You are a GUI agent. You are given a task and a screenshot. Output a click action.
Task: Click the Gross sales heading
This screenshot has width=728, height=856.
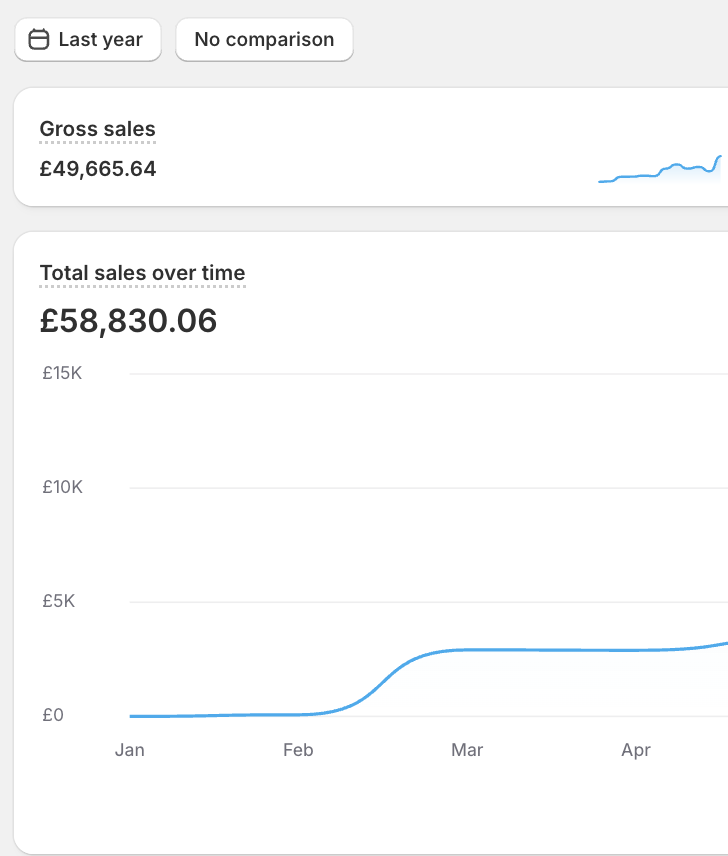tap(97, 129)
